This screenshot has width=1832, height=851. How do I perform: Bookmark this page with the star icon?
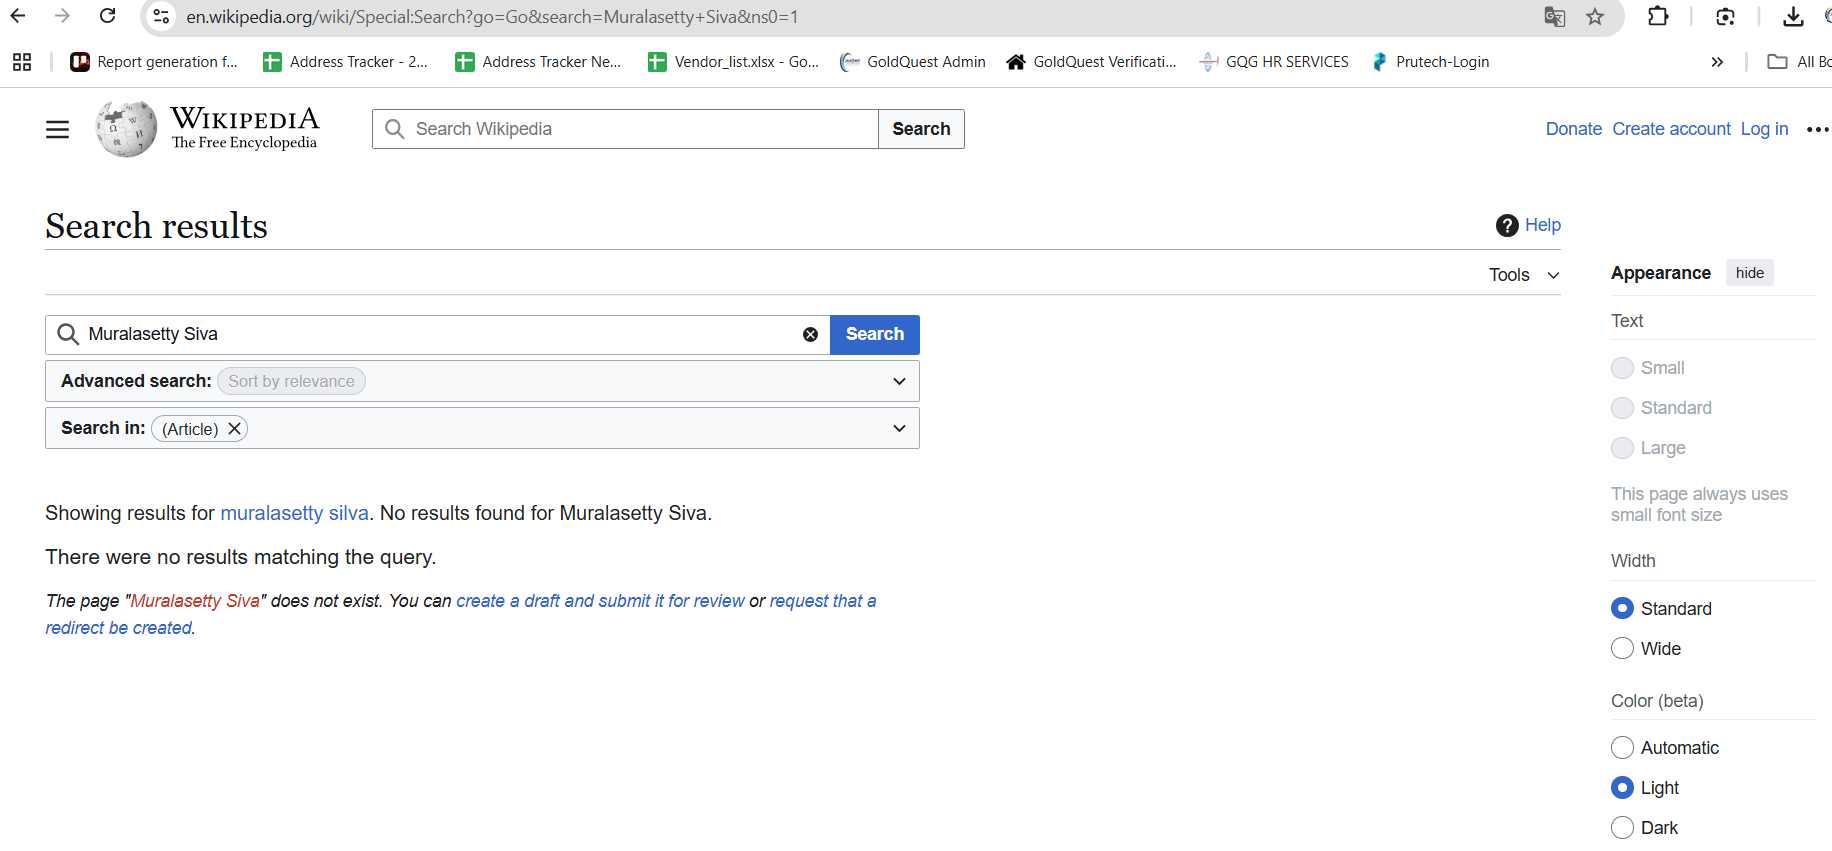[1595, 17]
